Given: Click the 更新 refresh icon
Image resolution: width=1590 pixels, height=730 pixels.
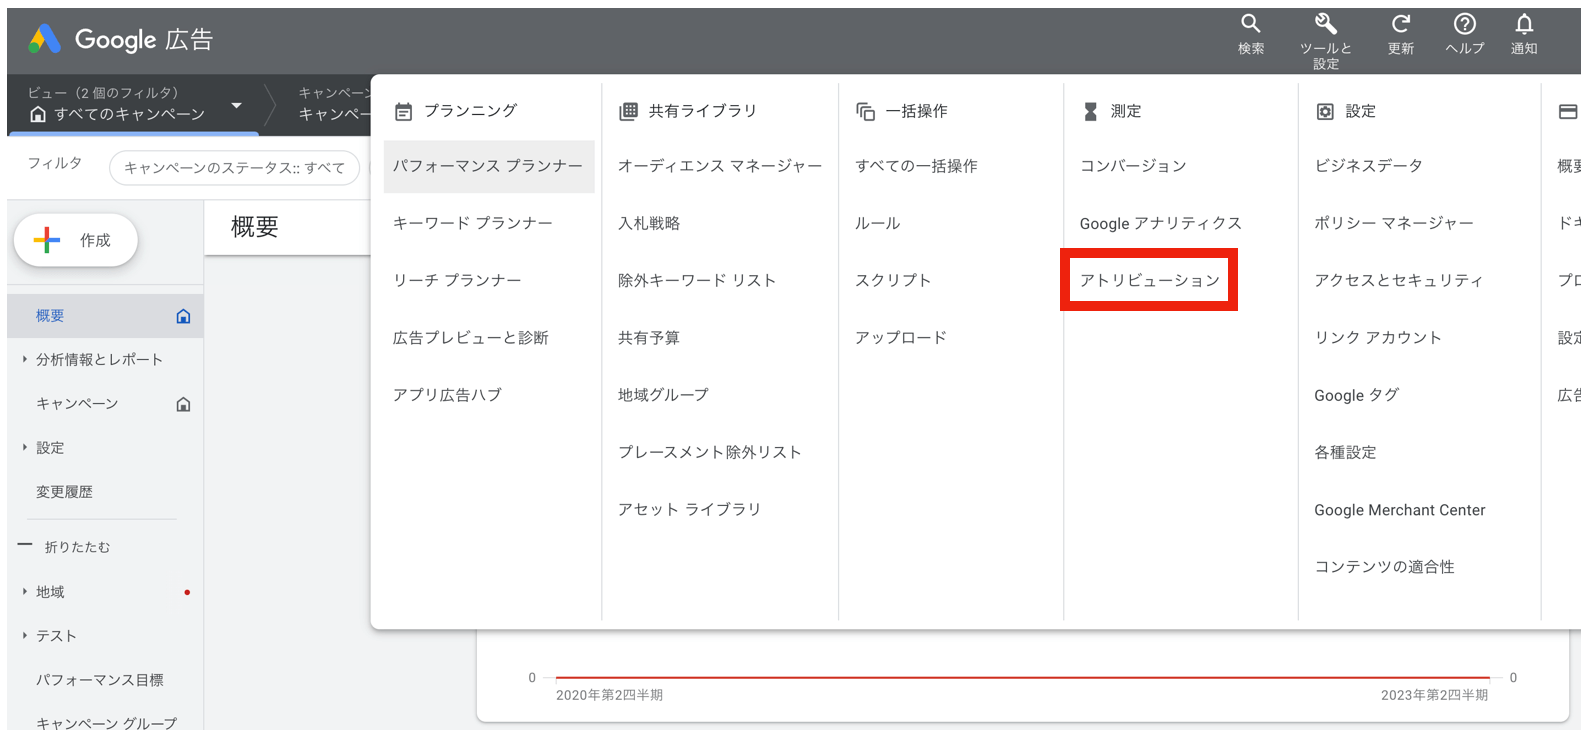Looking at the screenshot, I should 1401,24.
